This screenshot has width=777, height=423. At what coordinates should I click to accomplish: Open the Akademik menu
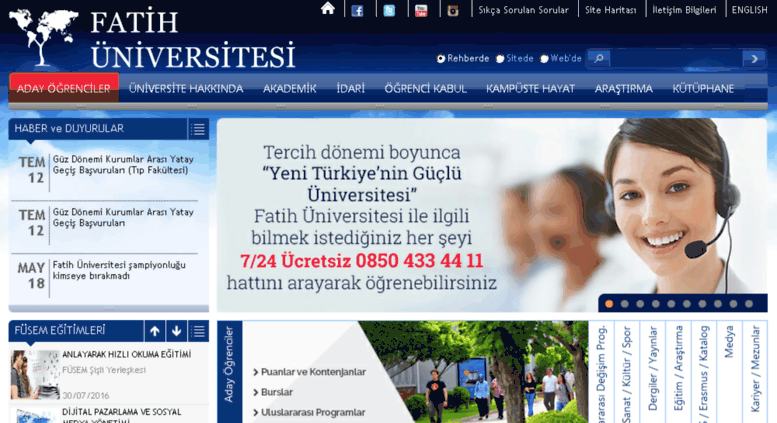(289, 89)
